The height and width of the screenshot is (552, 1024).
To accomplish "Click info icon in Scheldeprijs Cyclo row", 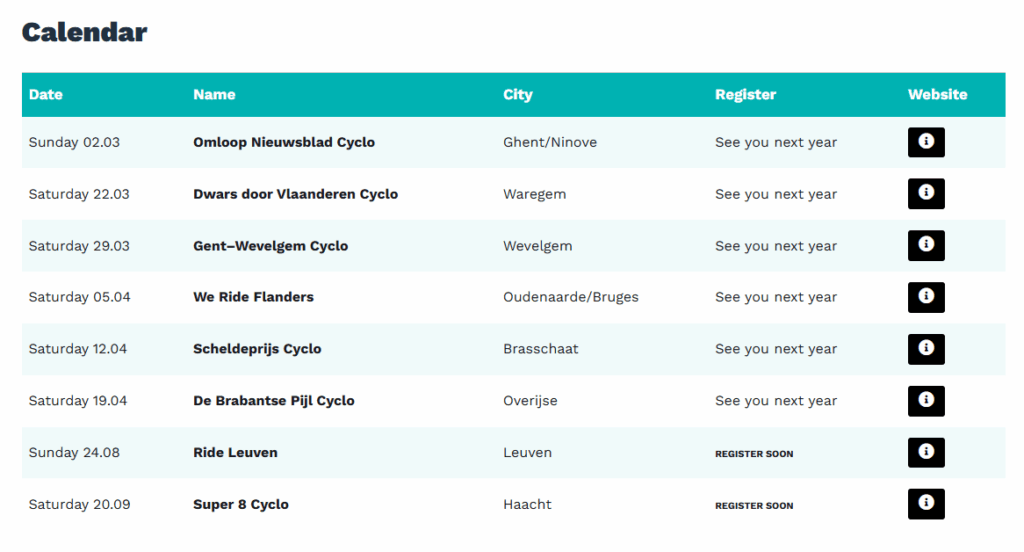I will (x=926, y=349).
